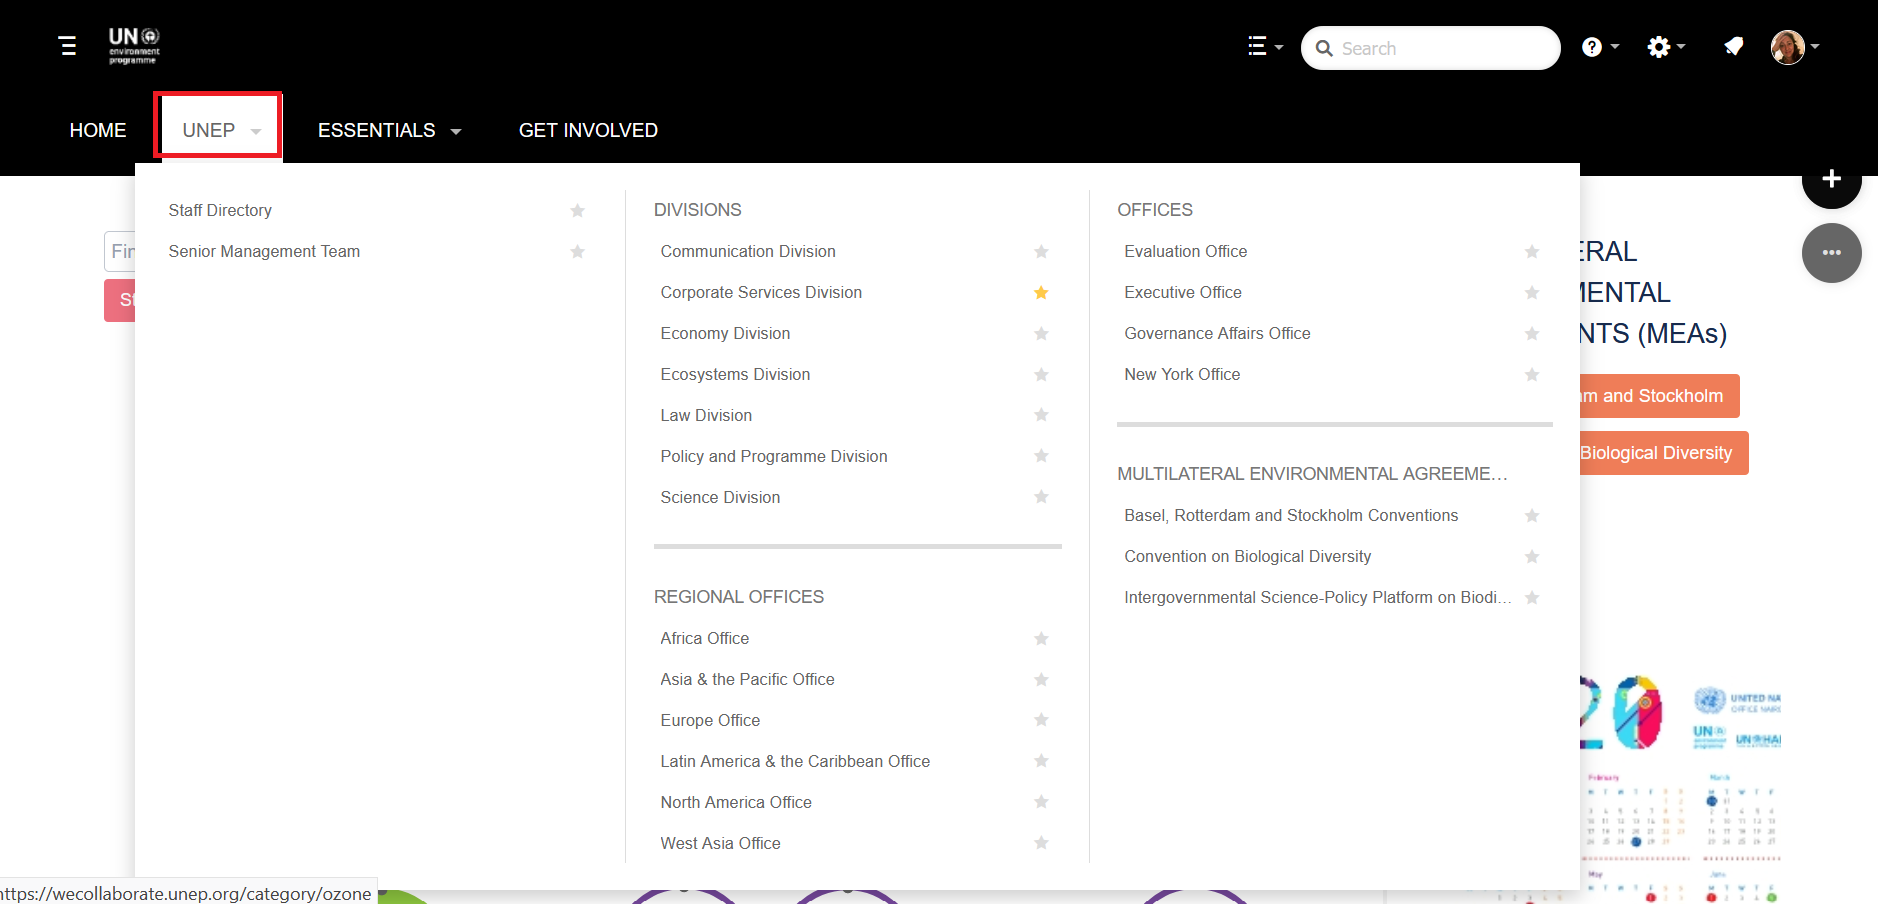Open Convention on Biological Diversity
This screenshot has height=904, width=1878.
click(x=1247, y=556)
